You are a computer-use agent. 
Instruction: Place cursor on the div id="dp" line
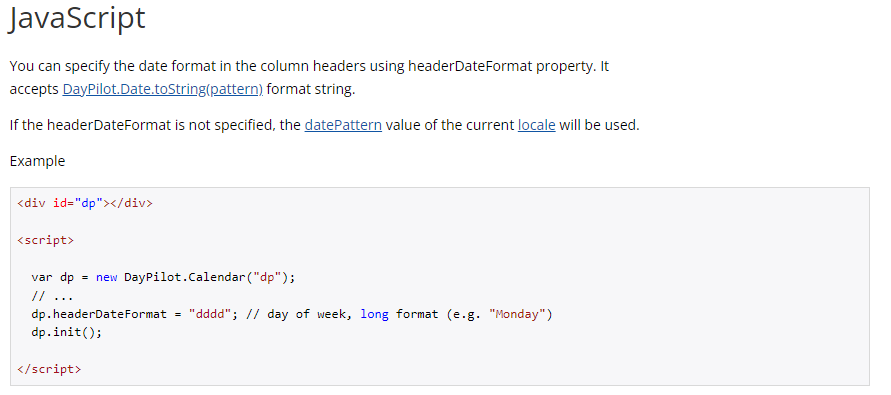click(x=85, y=203)
